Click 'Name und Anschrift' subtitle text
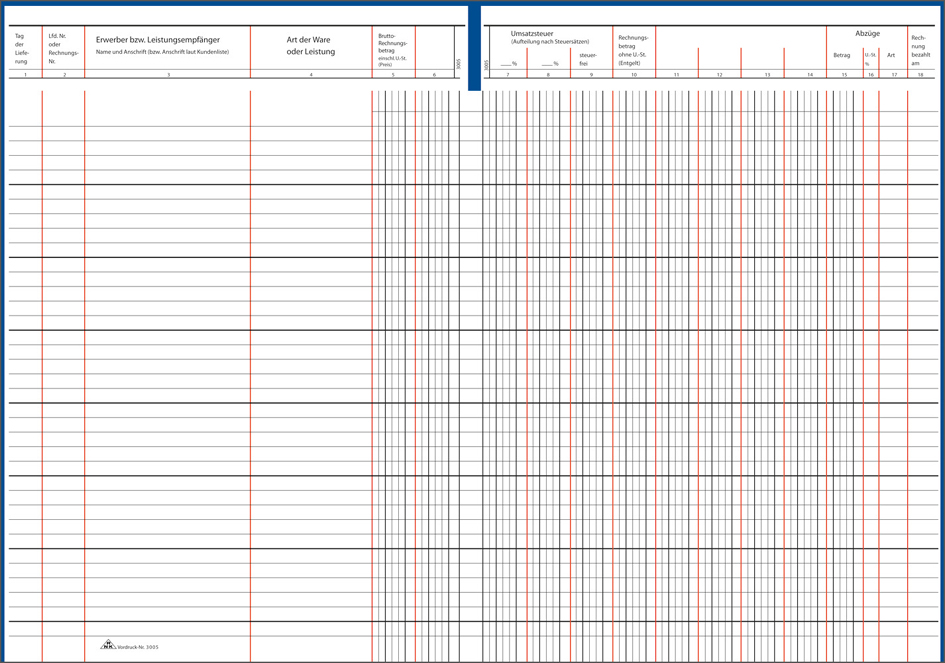 pyautogui.click(x=169, y=51)
